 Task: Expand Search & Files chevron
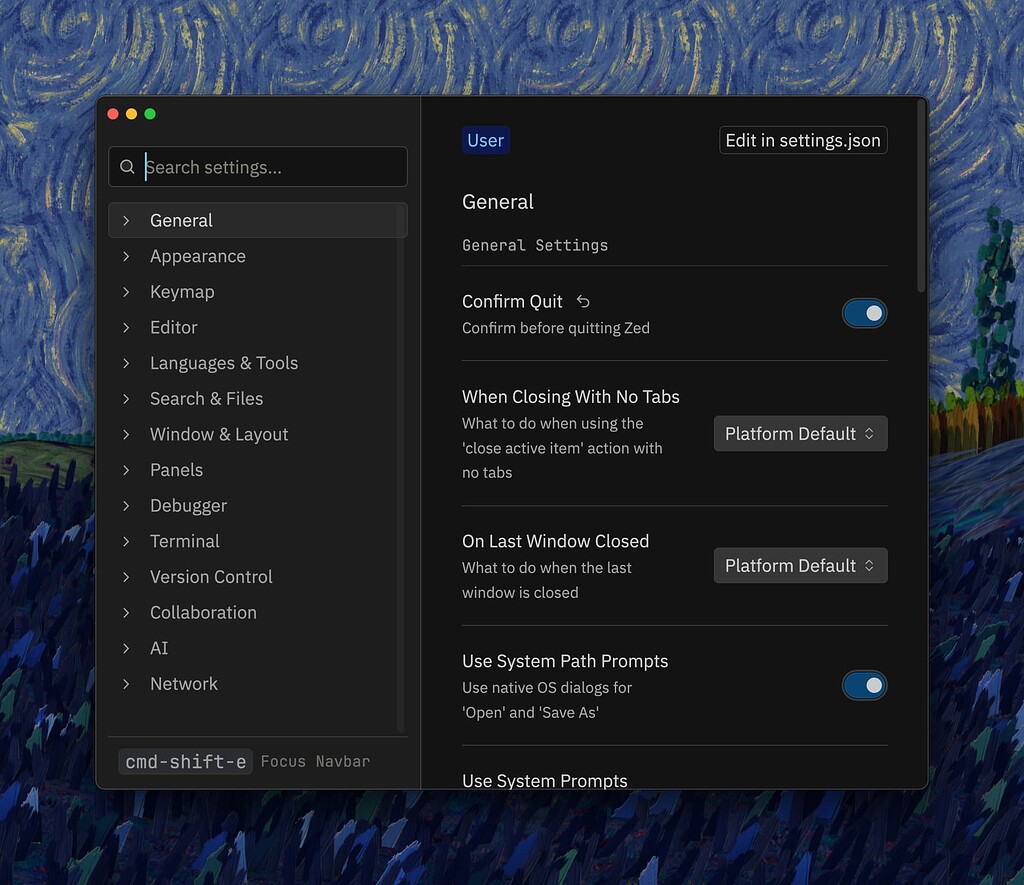coord(126,399)
